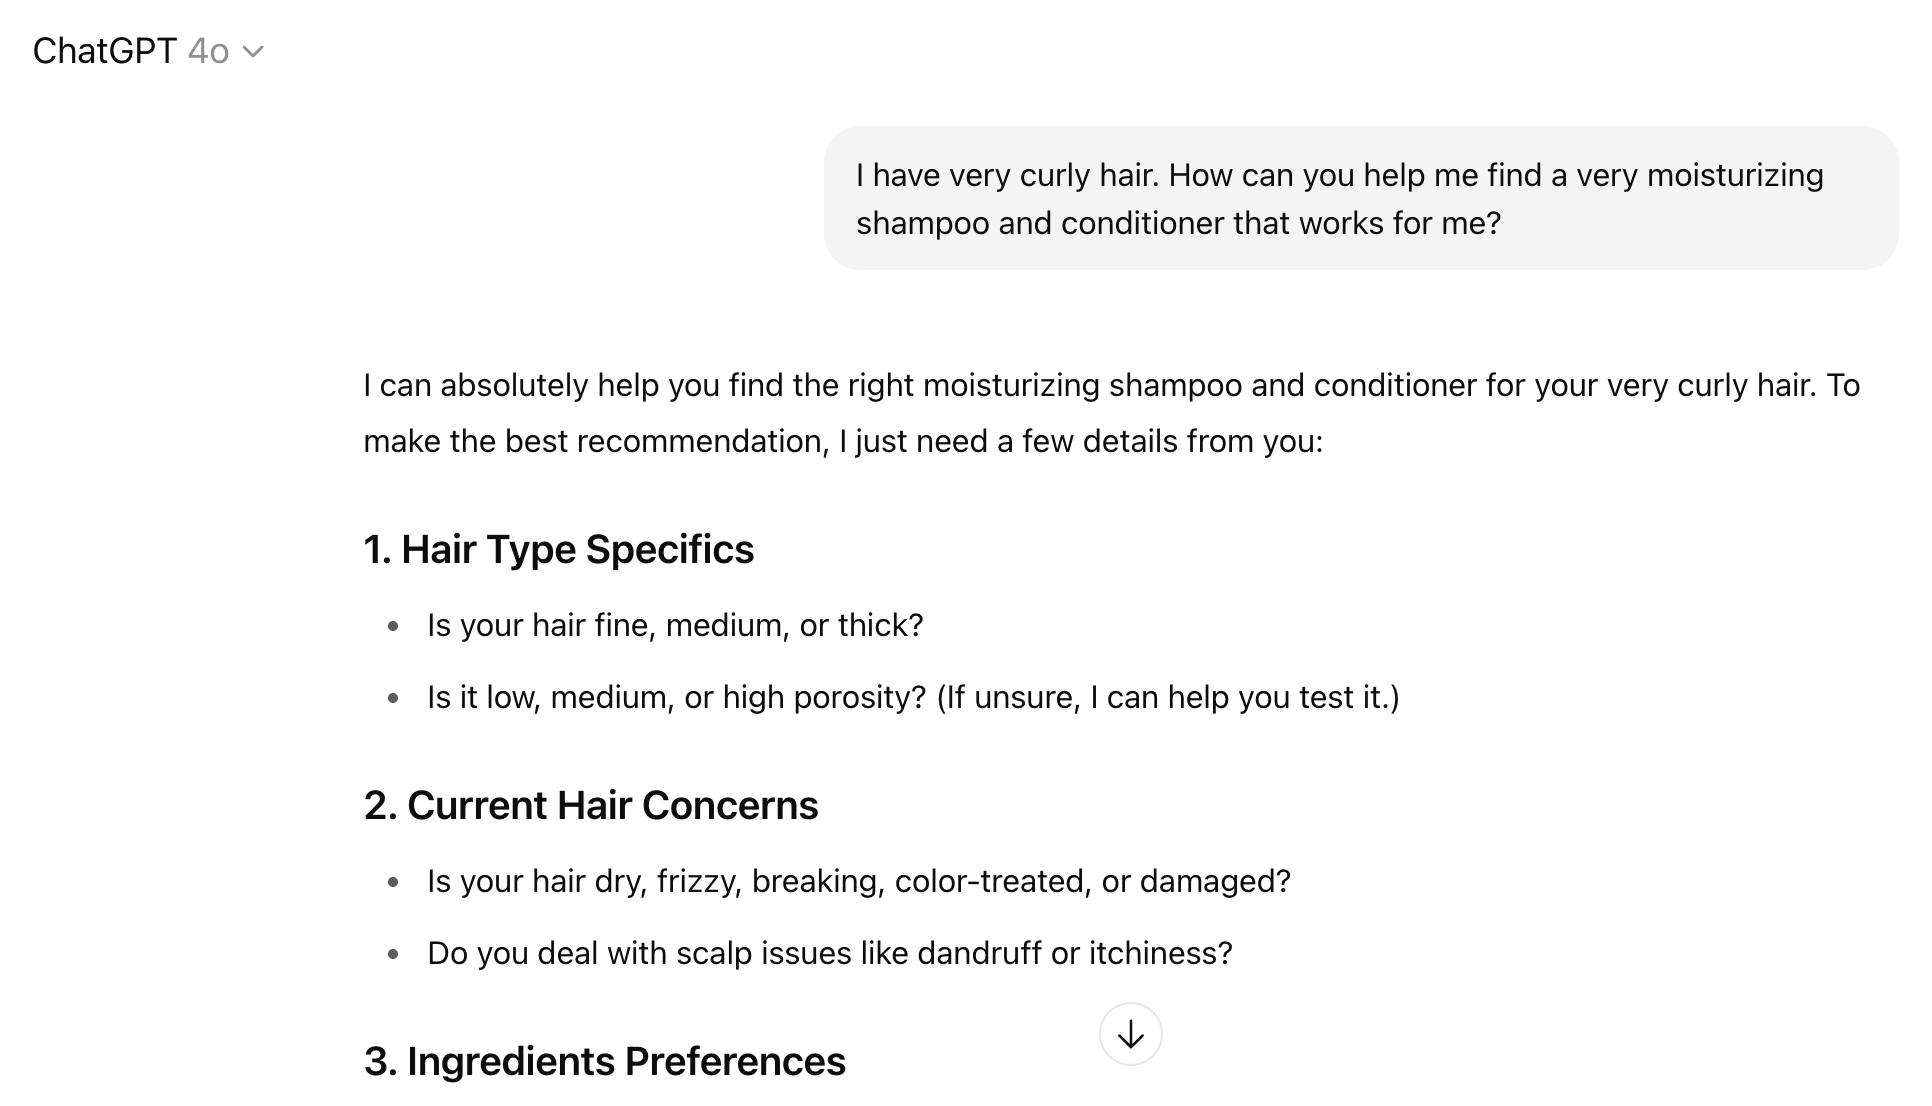Click the bullet mentioning dandruff or itchiness
Viewport: 1932px width, 1106px height.
pyautogui.click(x=829, y=953)
